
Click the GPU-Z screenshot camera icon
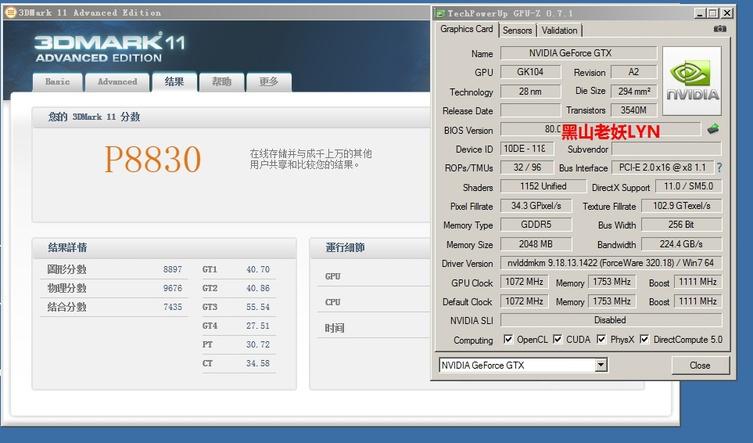tap(719, 29)
